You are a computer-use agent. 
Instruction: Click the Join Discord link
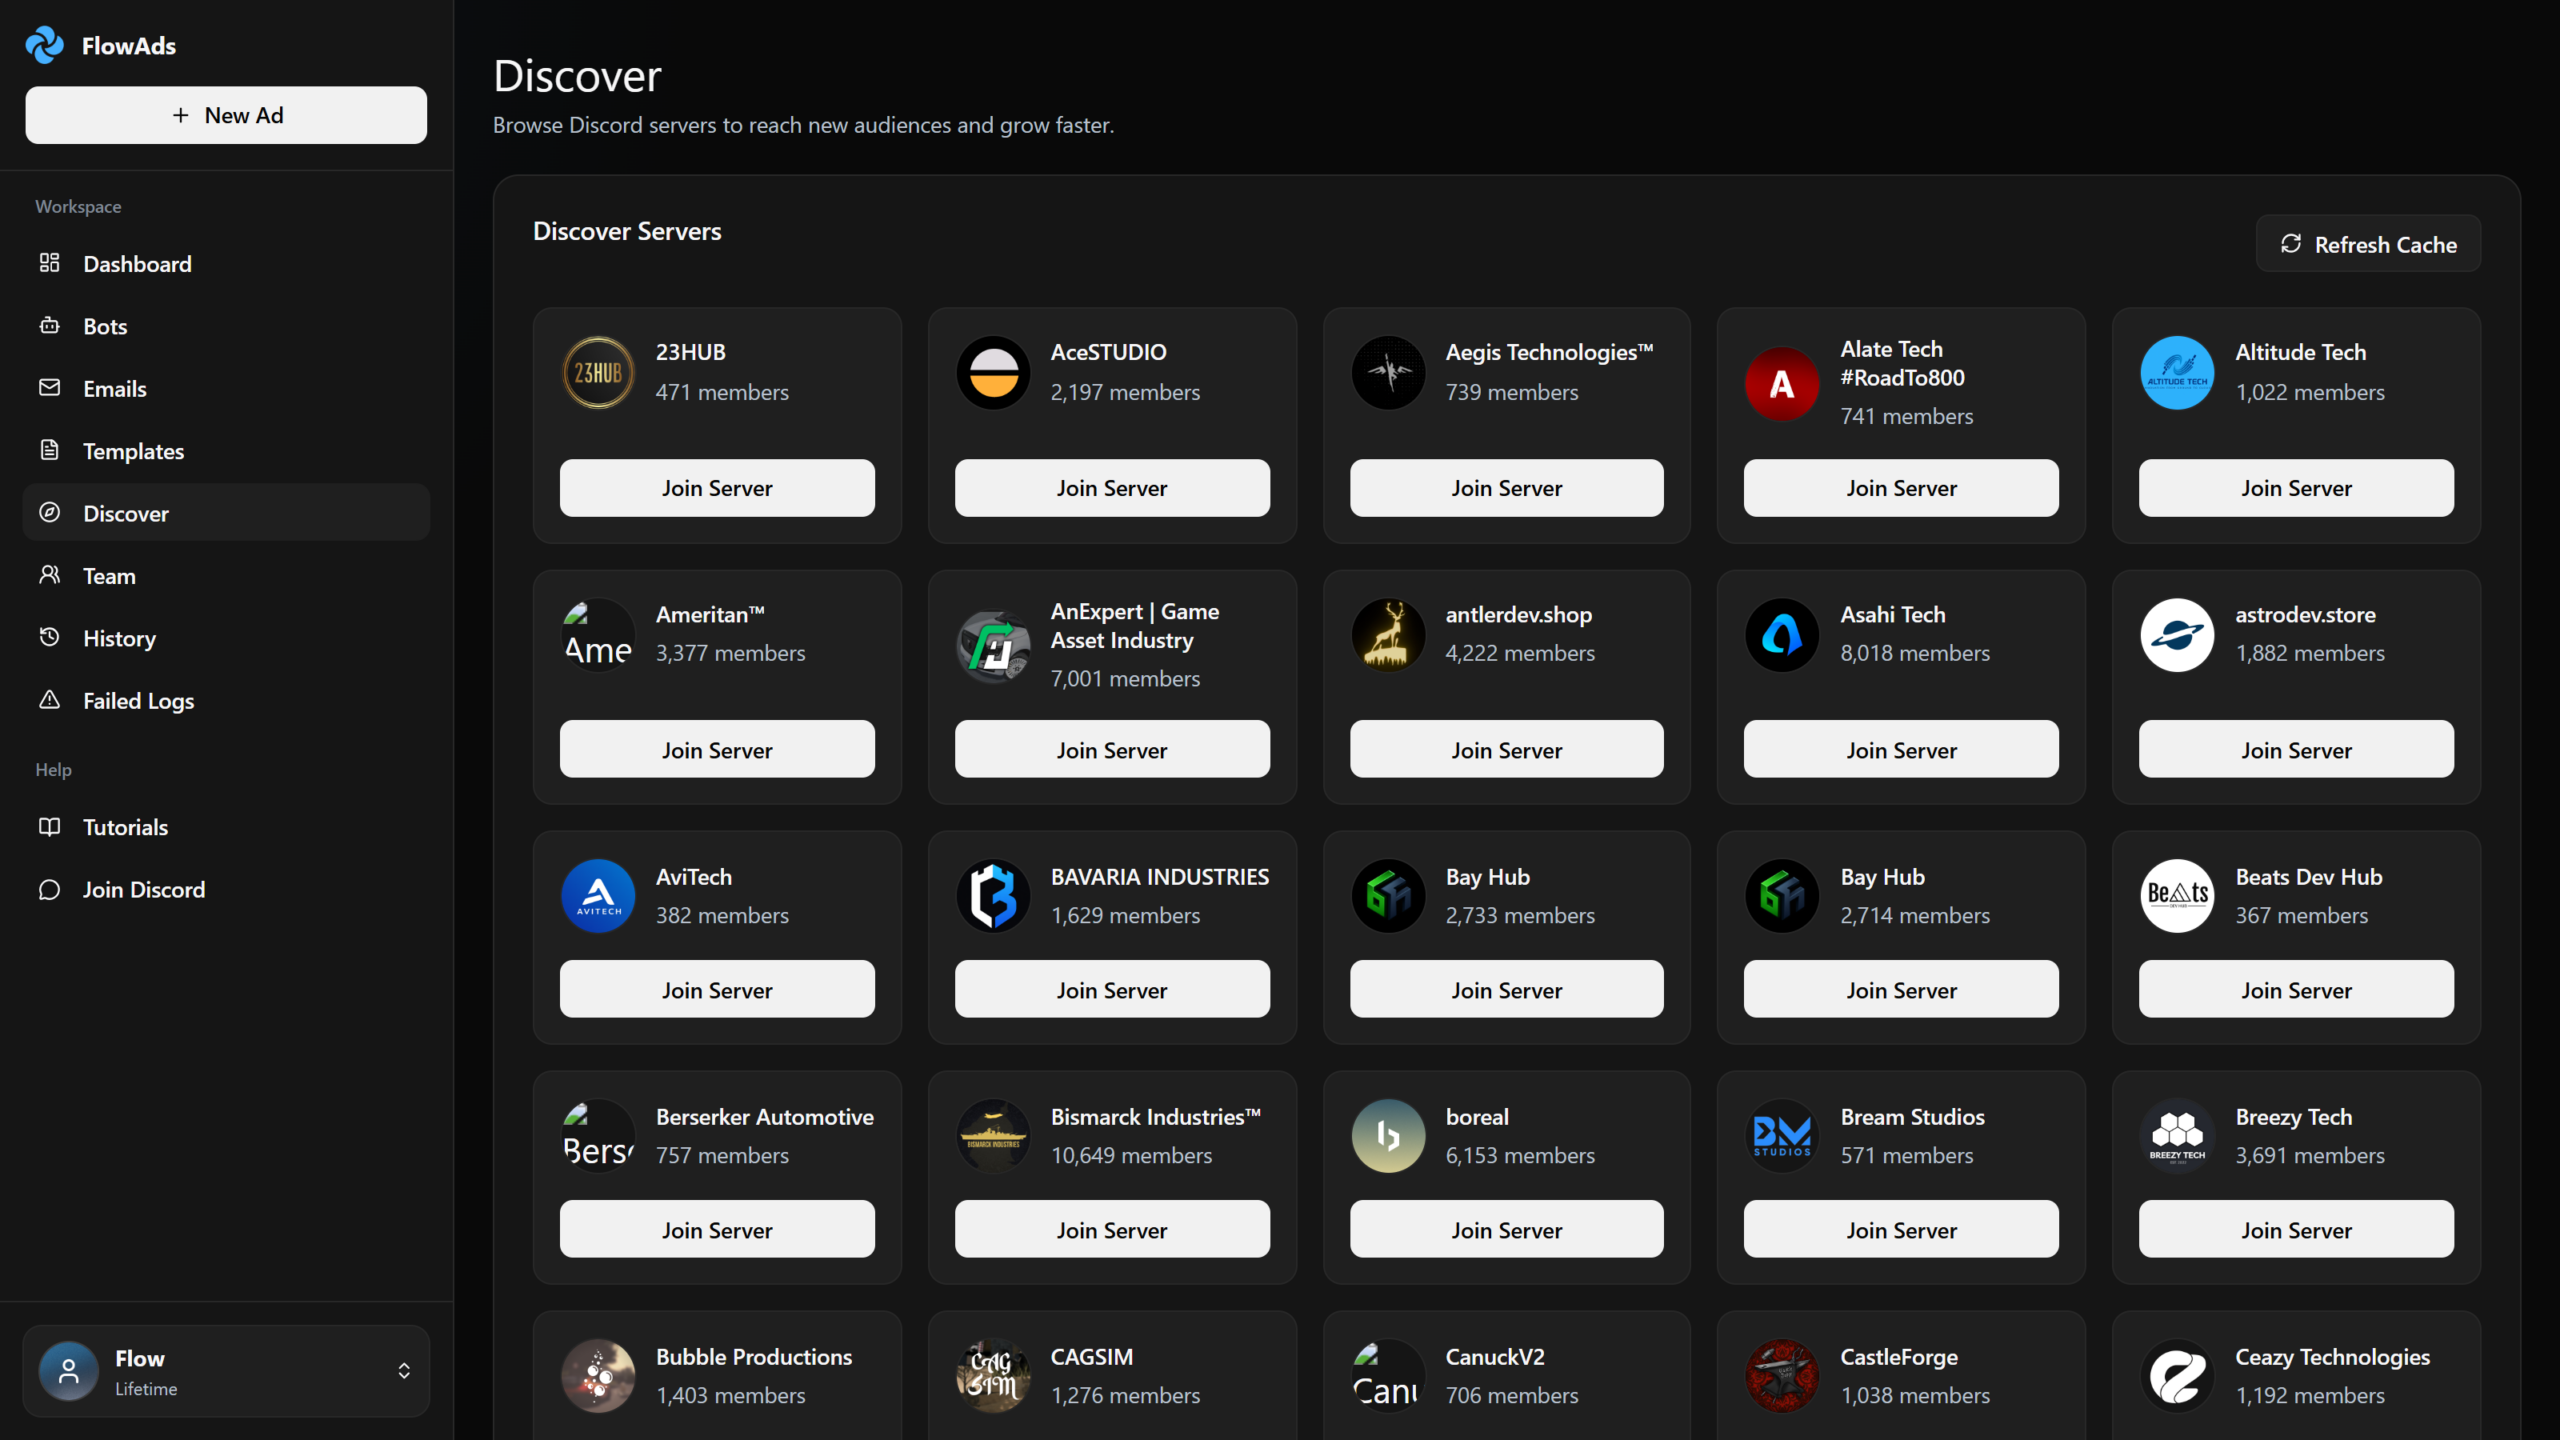tap(226, 890)
